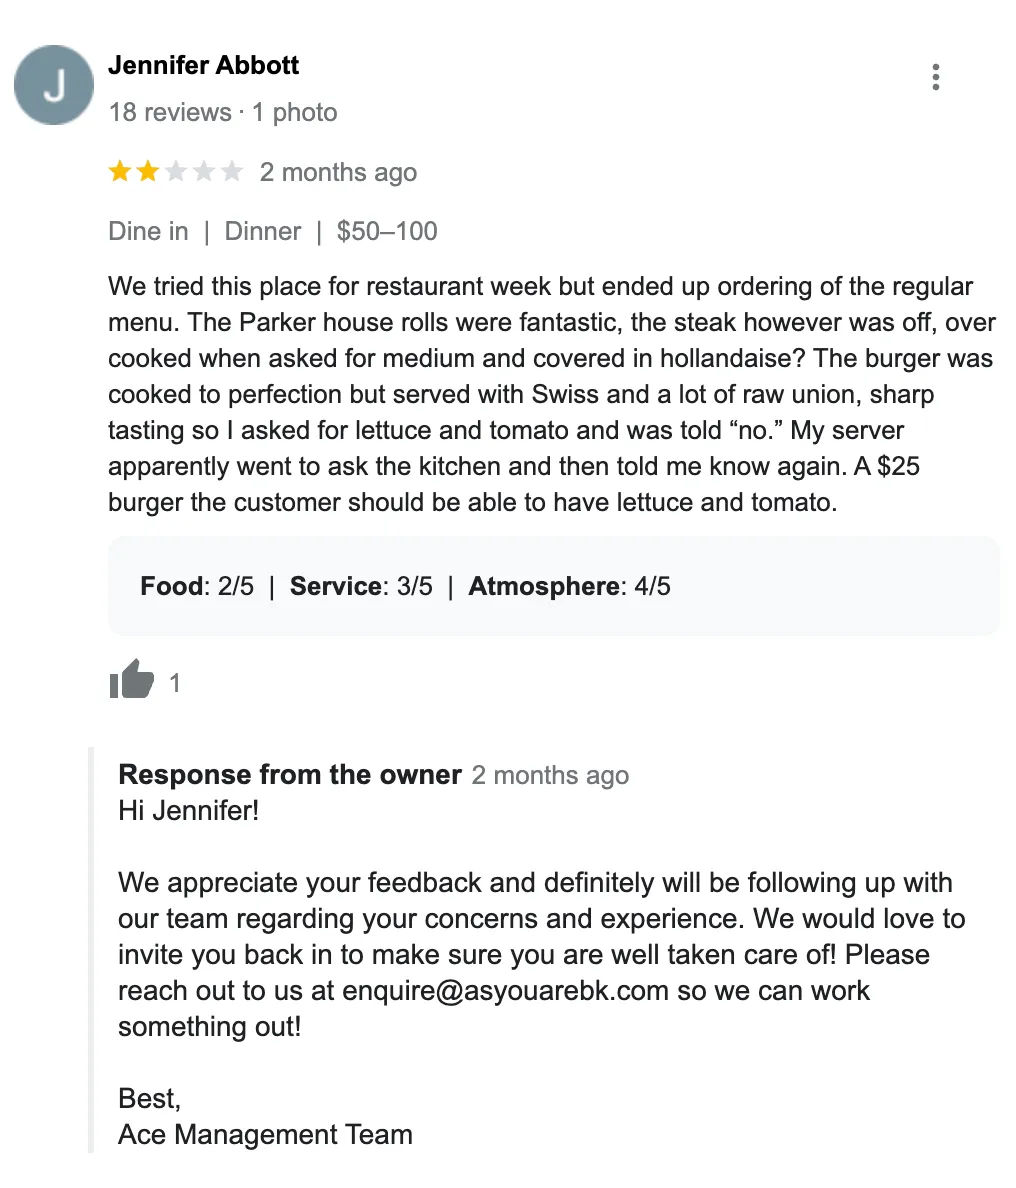Image resolution: width=1016 pixels, height=1188 pixels.
Task: Like the review with thumbs-up icon
Action: coord(131,680)
